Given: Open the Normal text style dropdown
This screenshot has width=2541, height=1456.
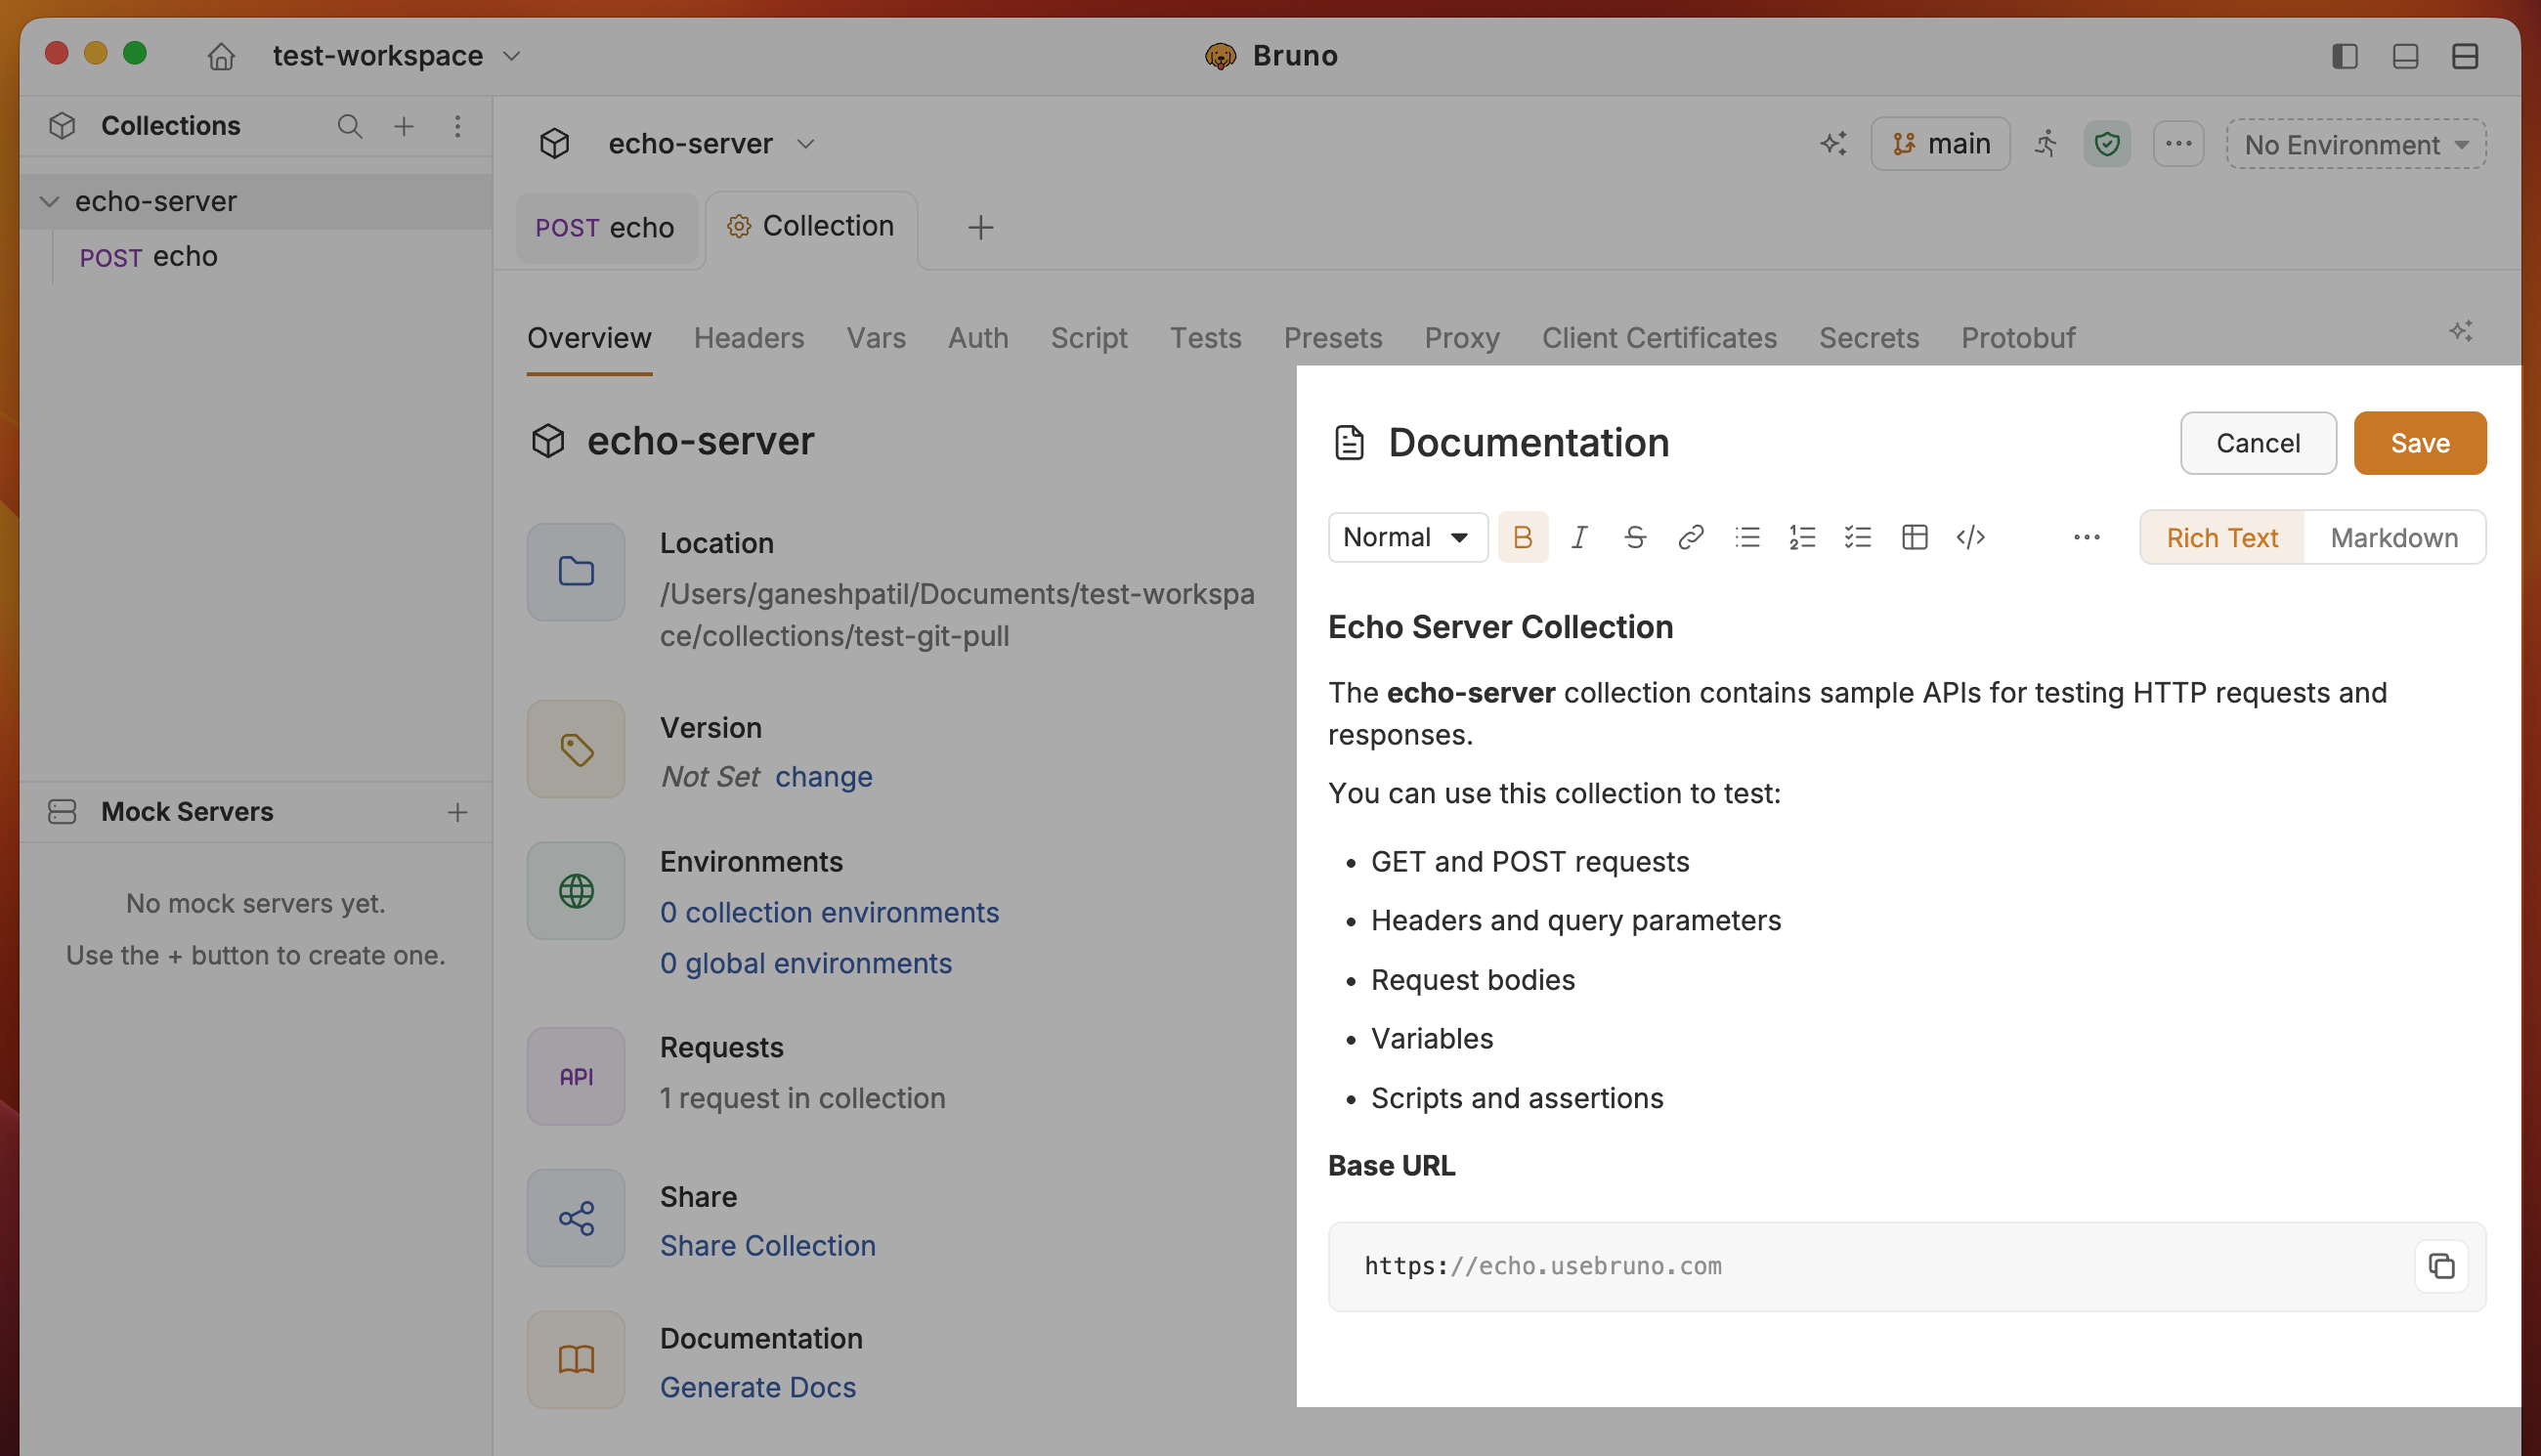Looking at the screenshot, I should [1407, 538].
